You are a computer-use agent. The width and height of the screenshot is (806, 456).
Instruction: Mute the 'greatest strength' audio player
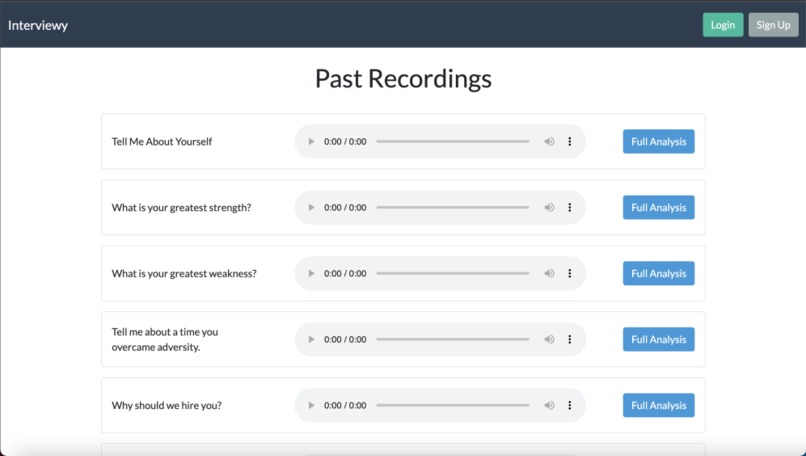click(x=549, y=208)
